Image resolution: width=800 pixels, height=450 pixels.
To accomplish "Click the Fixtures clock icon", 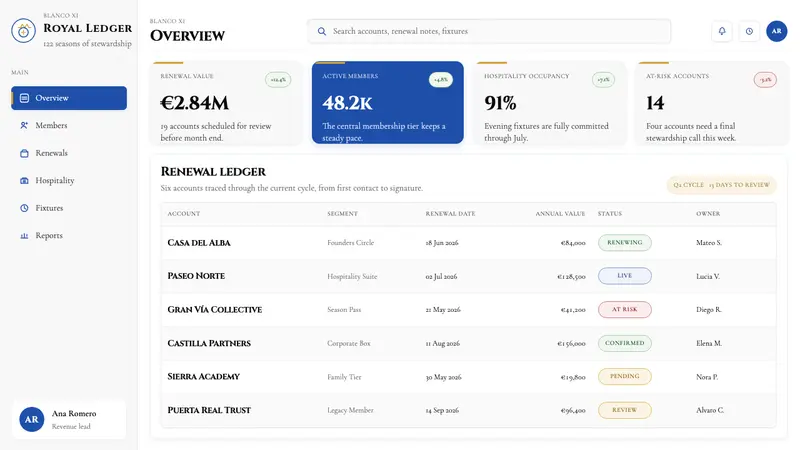I will coord(24,208).
